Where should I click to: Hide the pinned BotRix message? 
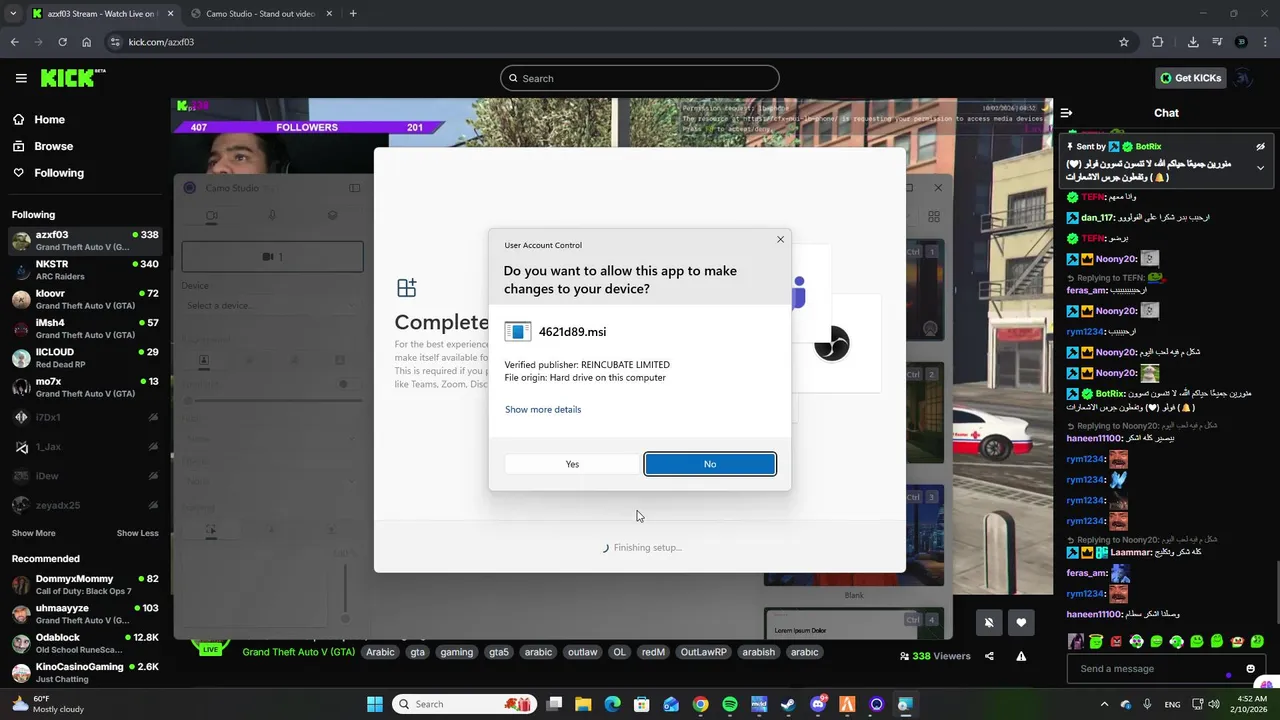click(x=1260, y=146)
